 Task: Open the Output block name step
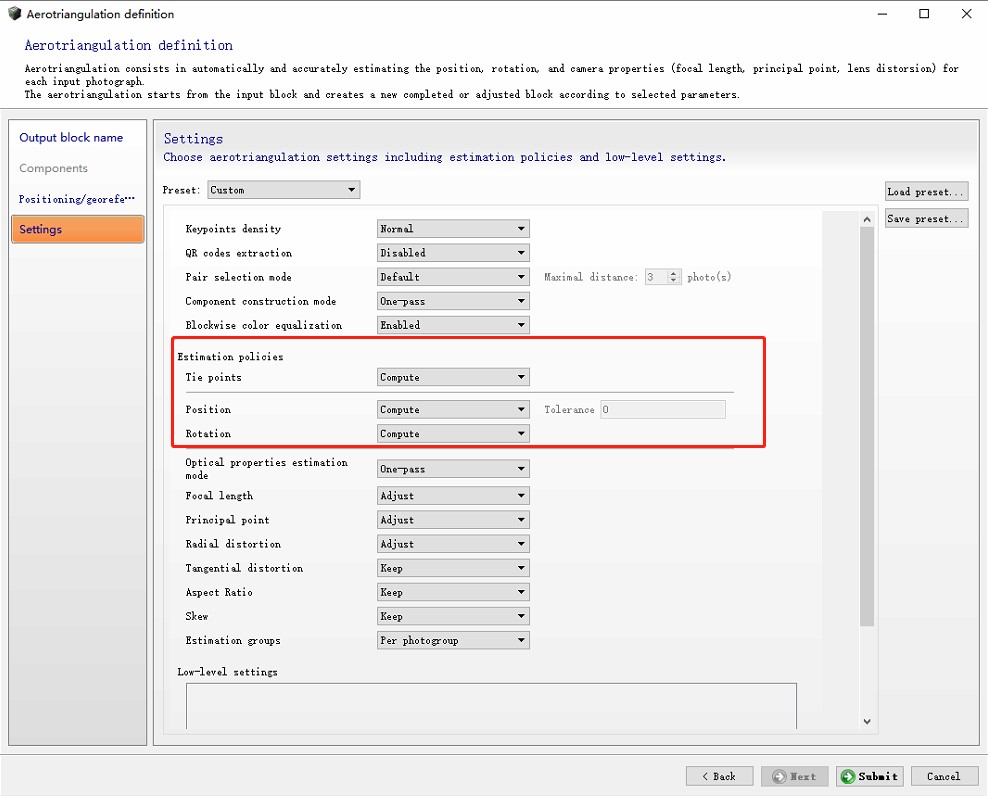click(71, 137)
